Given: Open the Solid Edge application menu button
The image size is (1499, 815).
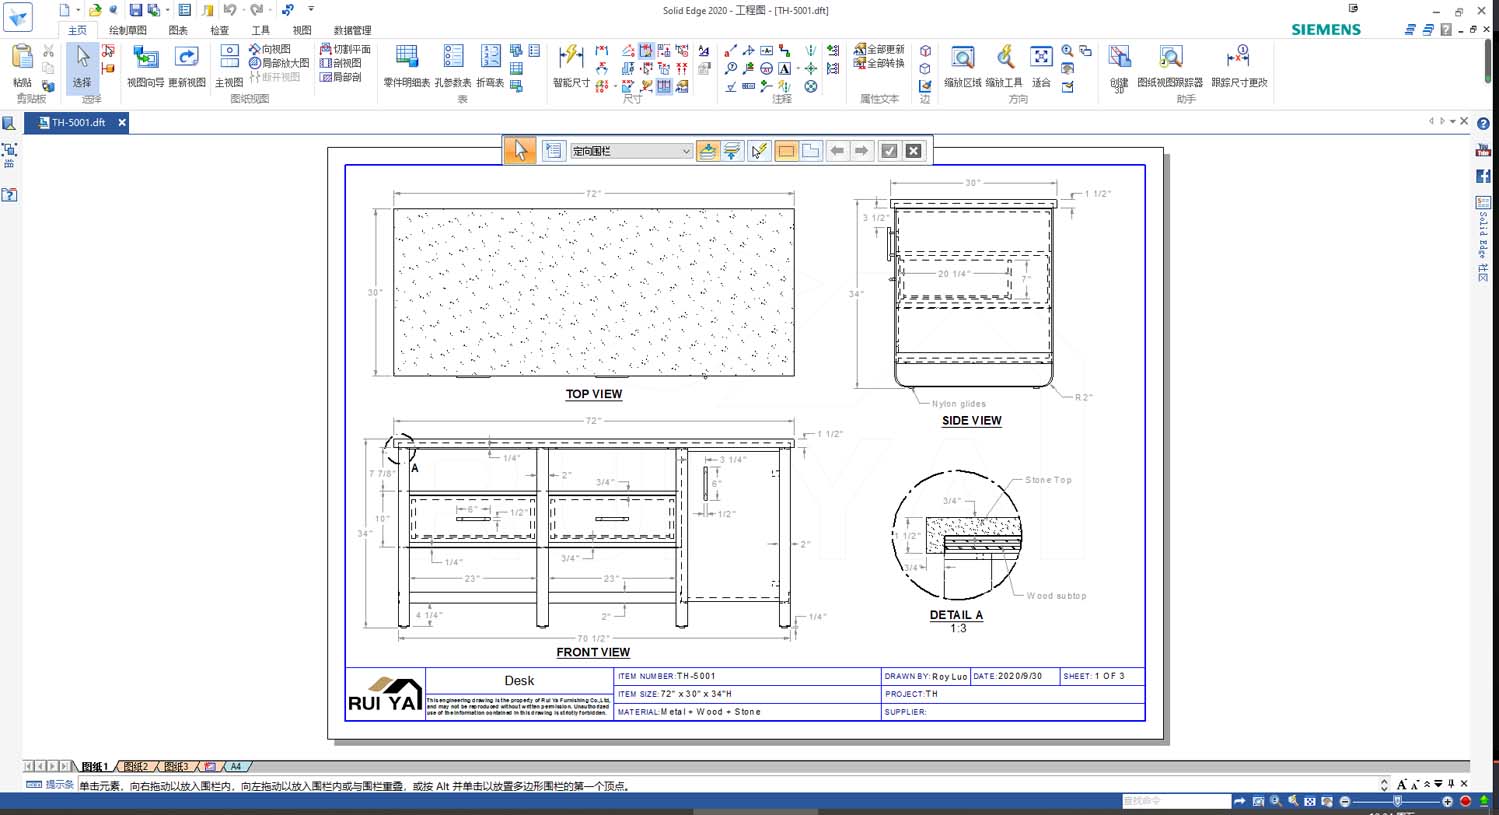Looking at the screenshot, I should click(x=18, y=16).
